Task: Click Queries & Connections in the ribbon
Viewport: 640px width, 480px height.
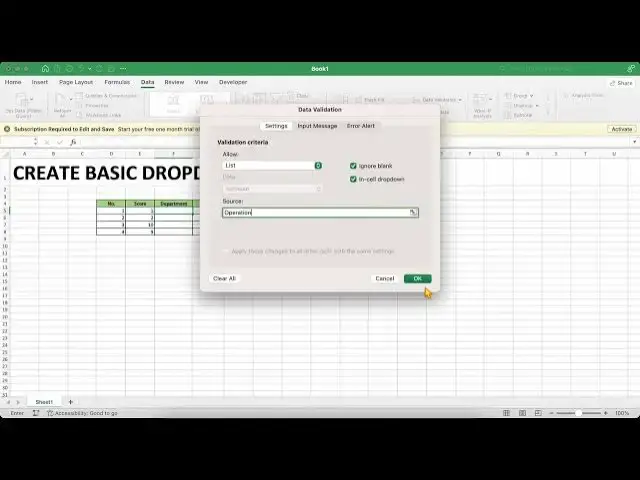Action: [x=107, y=96]
